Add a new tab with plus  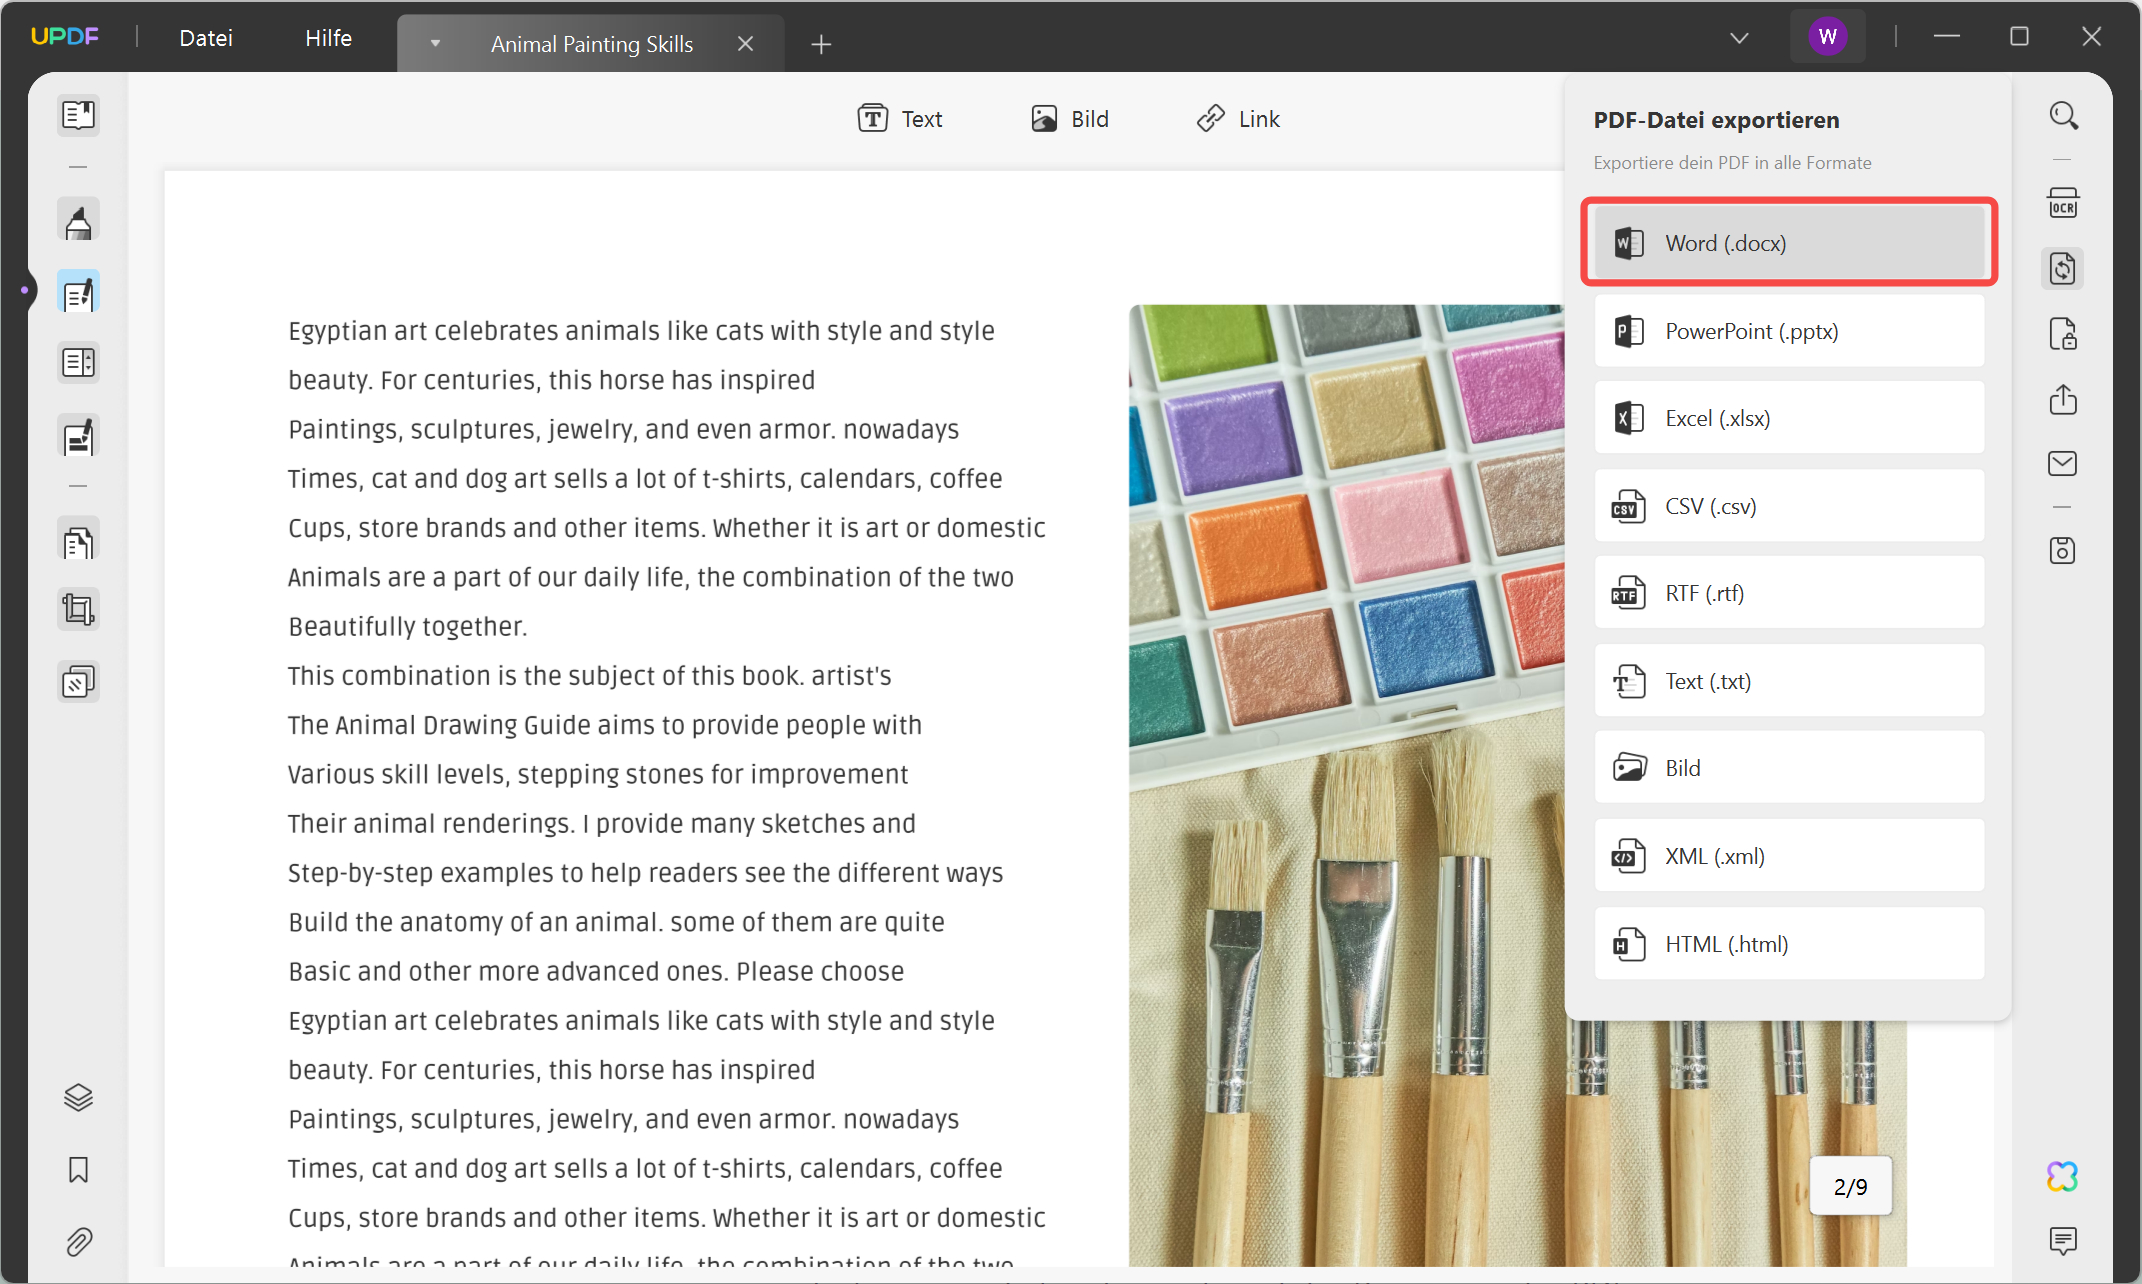821,44
